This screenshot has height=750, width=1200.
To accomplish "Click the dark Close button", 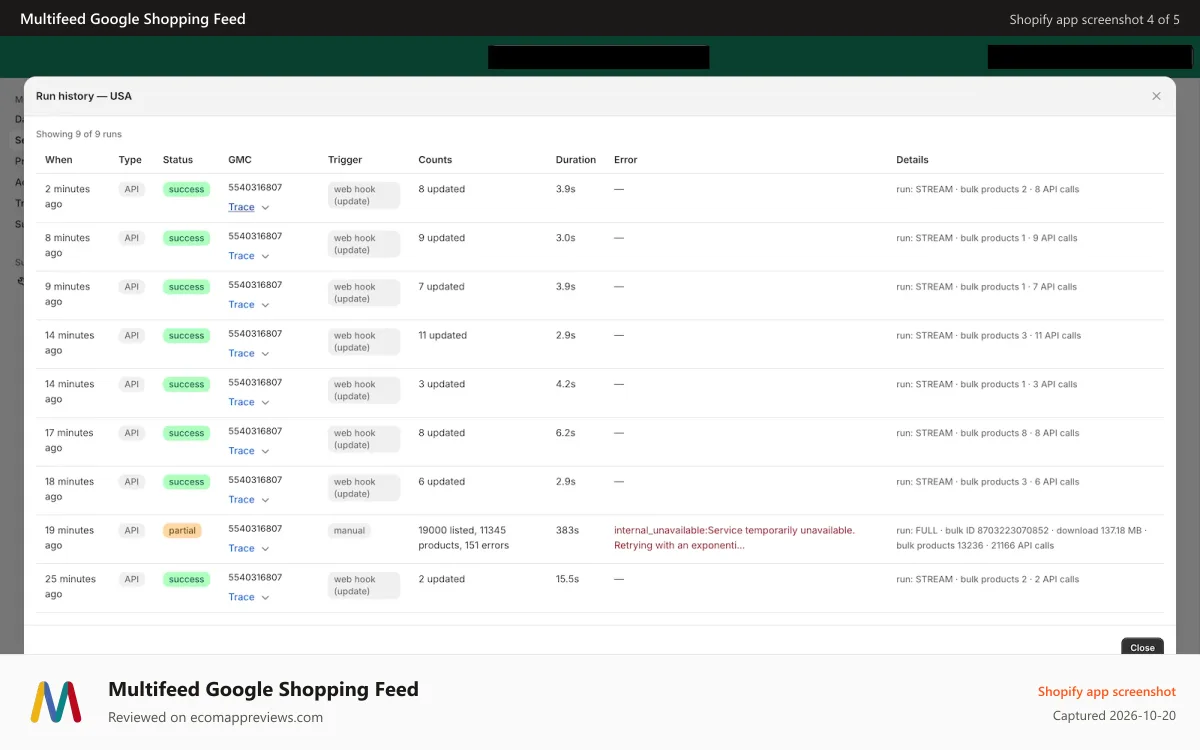I will pos(1142,647).
